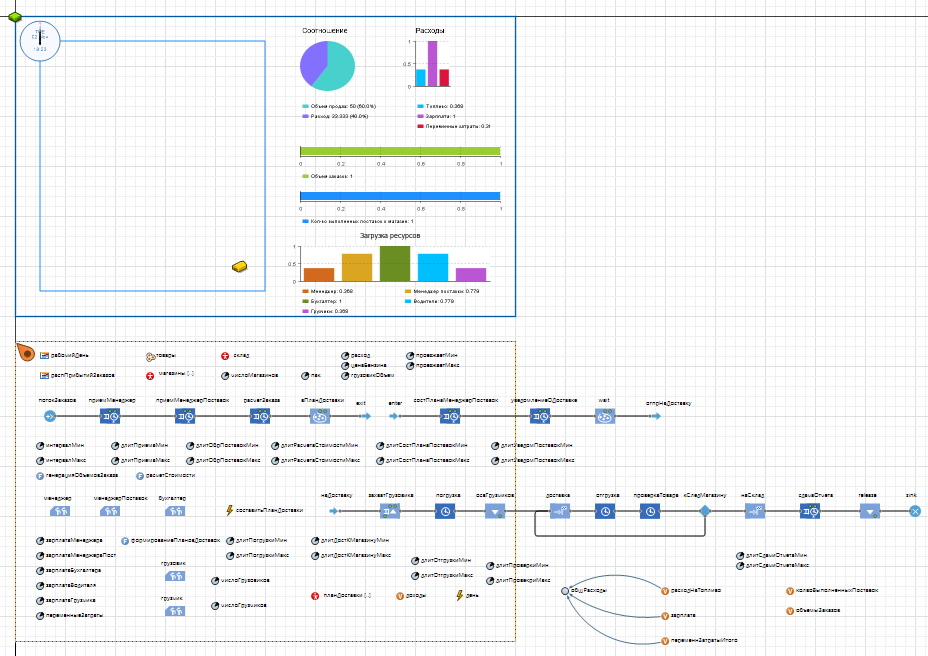Screen dimensions: 928x656
Task: Click the наДоставку enter arrow
Action: (334, 511)
